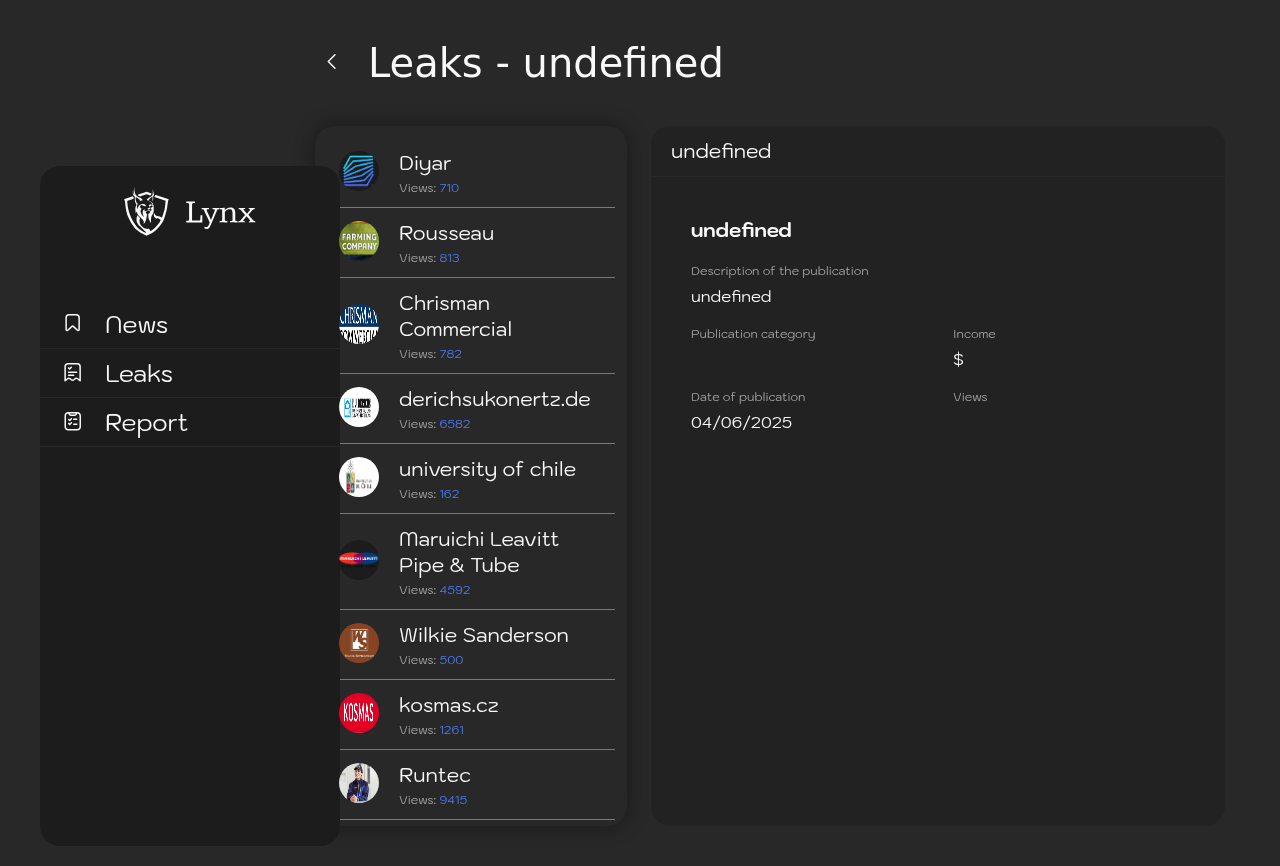Open the Report menu item
The image size is (1280, 866).
pos(190,422)
